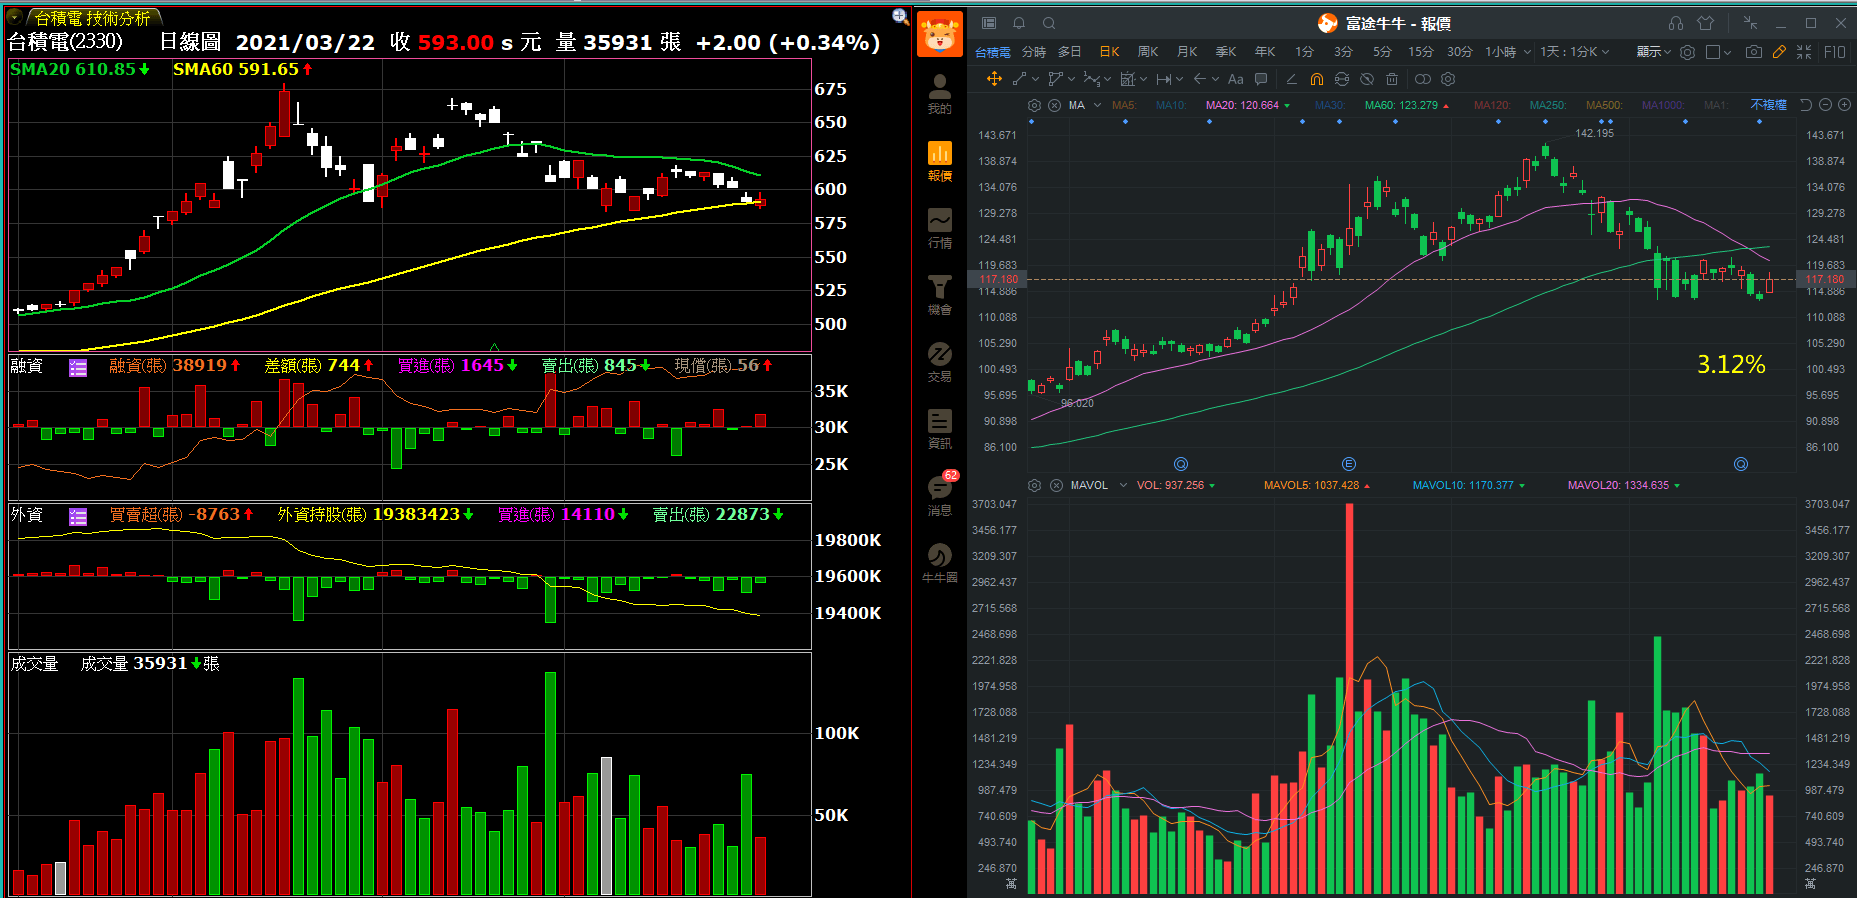Take chart screenshot with camera icon
This screenshot has height=898, width=1857.
(x=1754, y=52)
